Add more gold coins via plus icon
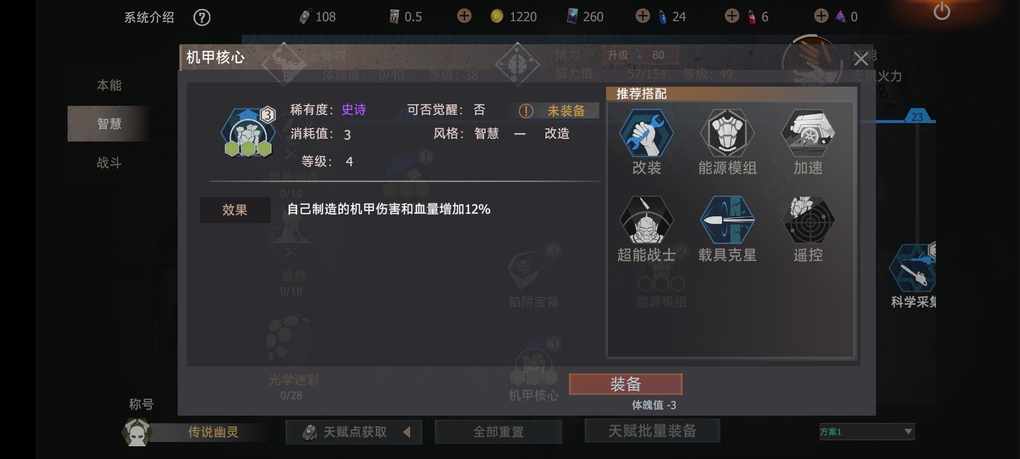 coord(464,16)
